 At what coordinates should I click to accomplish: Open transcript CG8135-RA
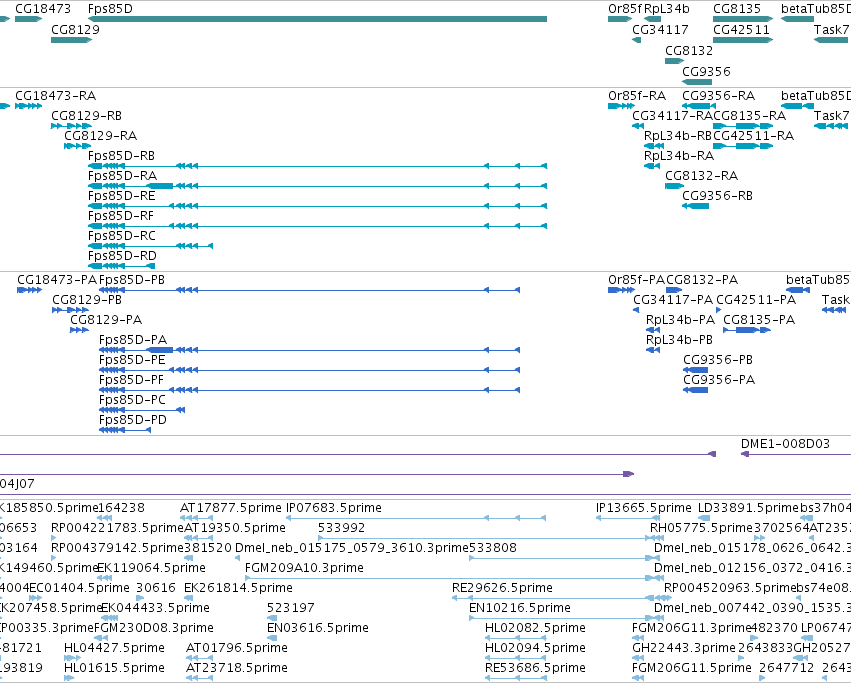tap(750, 116)
